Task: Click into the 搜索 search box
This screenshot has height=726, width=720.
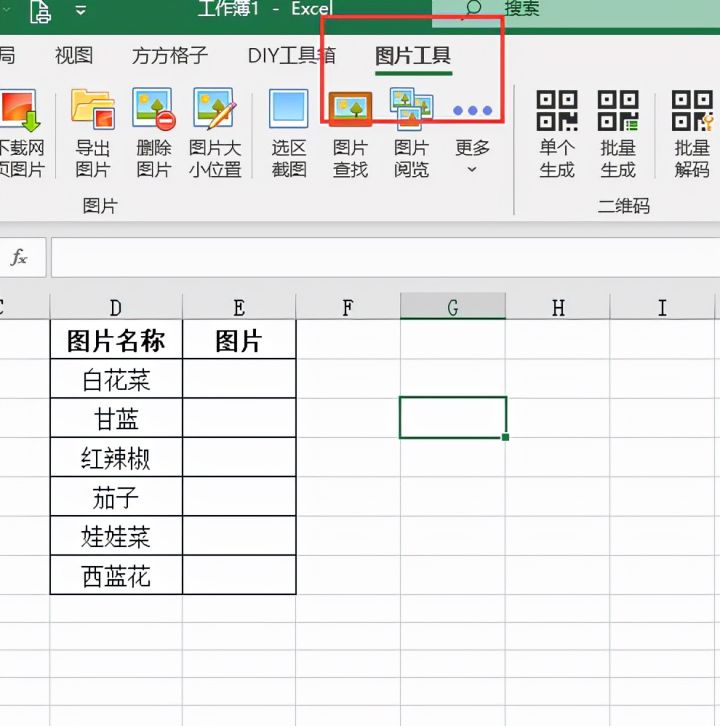Action: click(576, 13)
